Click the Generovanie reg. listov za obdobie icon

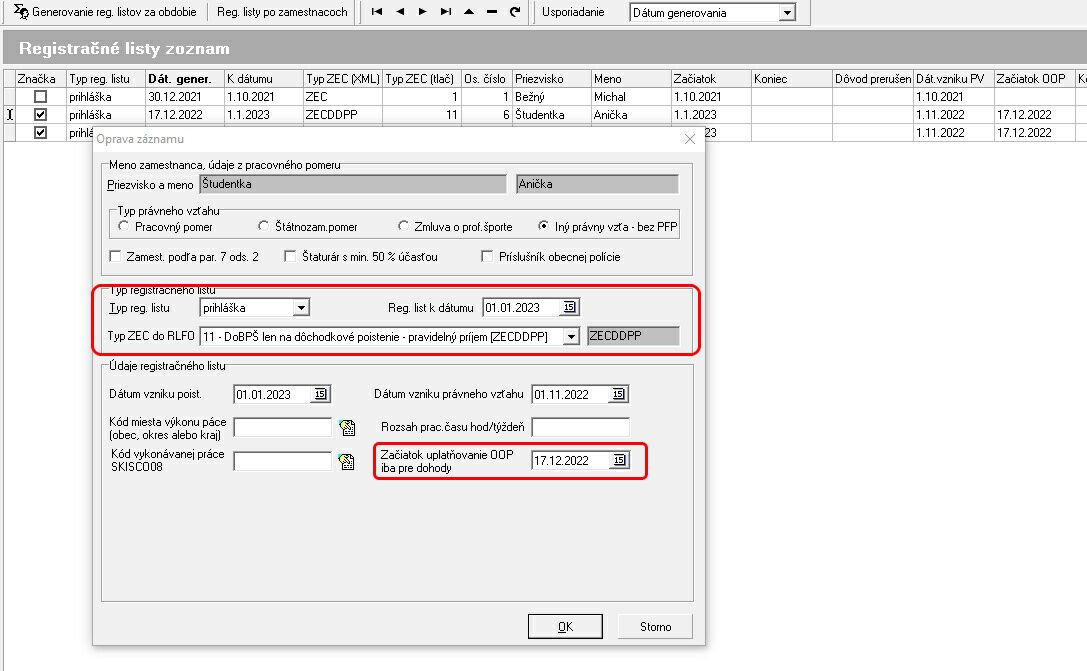click(20, 12)
